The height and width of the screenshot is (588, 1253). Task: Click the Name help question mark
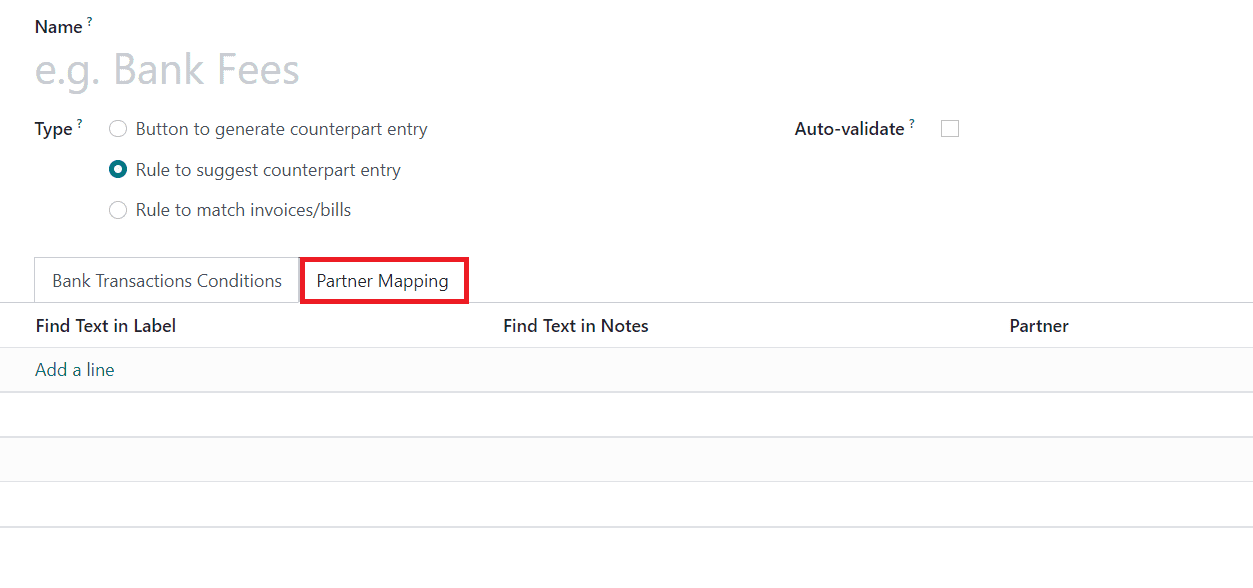tap(89, 21)
